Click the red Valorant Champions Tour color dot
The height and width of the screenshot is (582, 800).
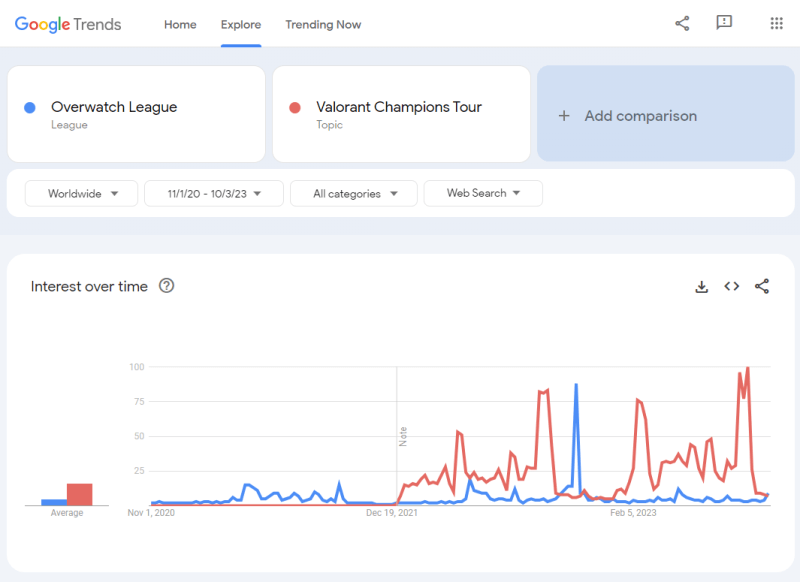point(295,108)
